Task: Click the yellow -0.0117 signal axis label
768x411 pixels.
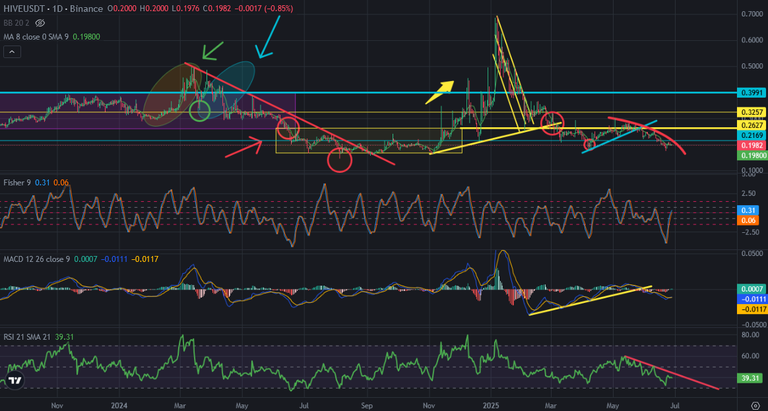Action: pyautogui.click(x=751, y=309)
